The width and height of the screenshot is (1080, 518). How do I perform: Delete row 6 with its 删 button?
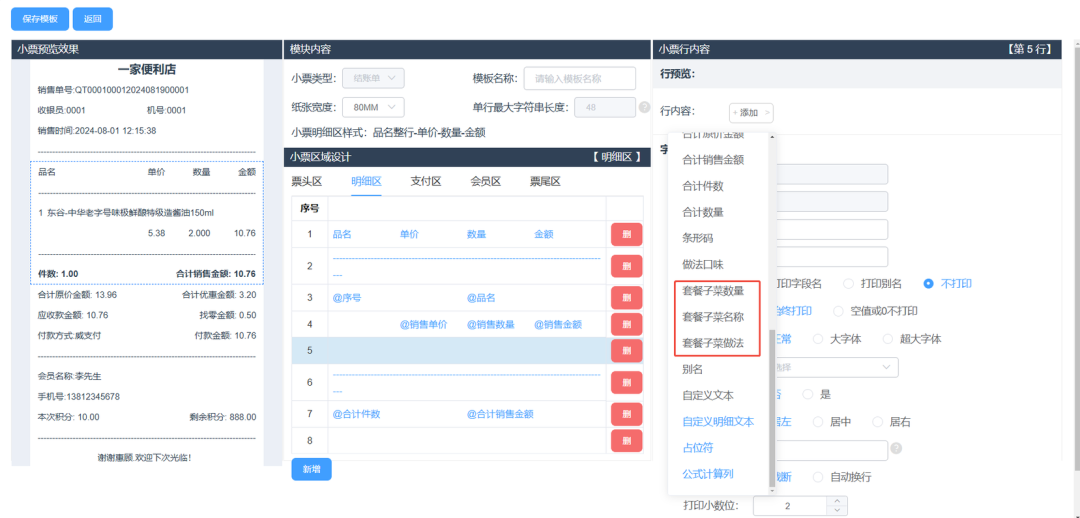pyautogui.click(x=626, y=382)
